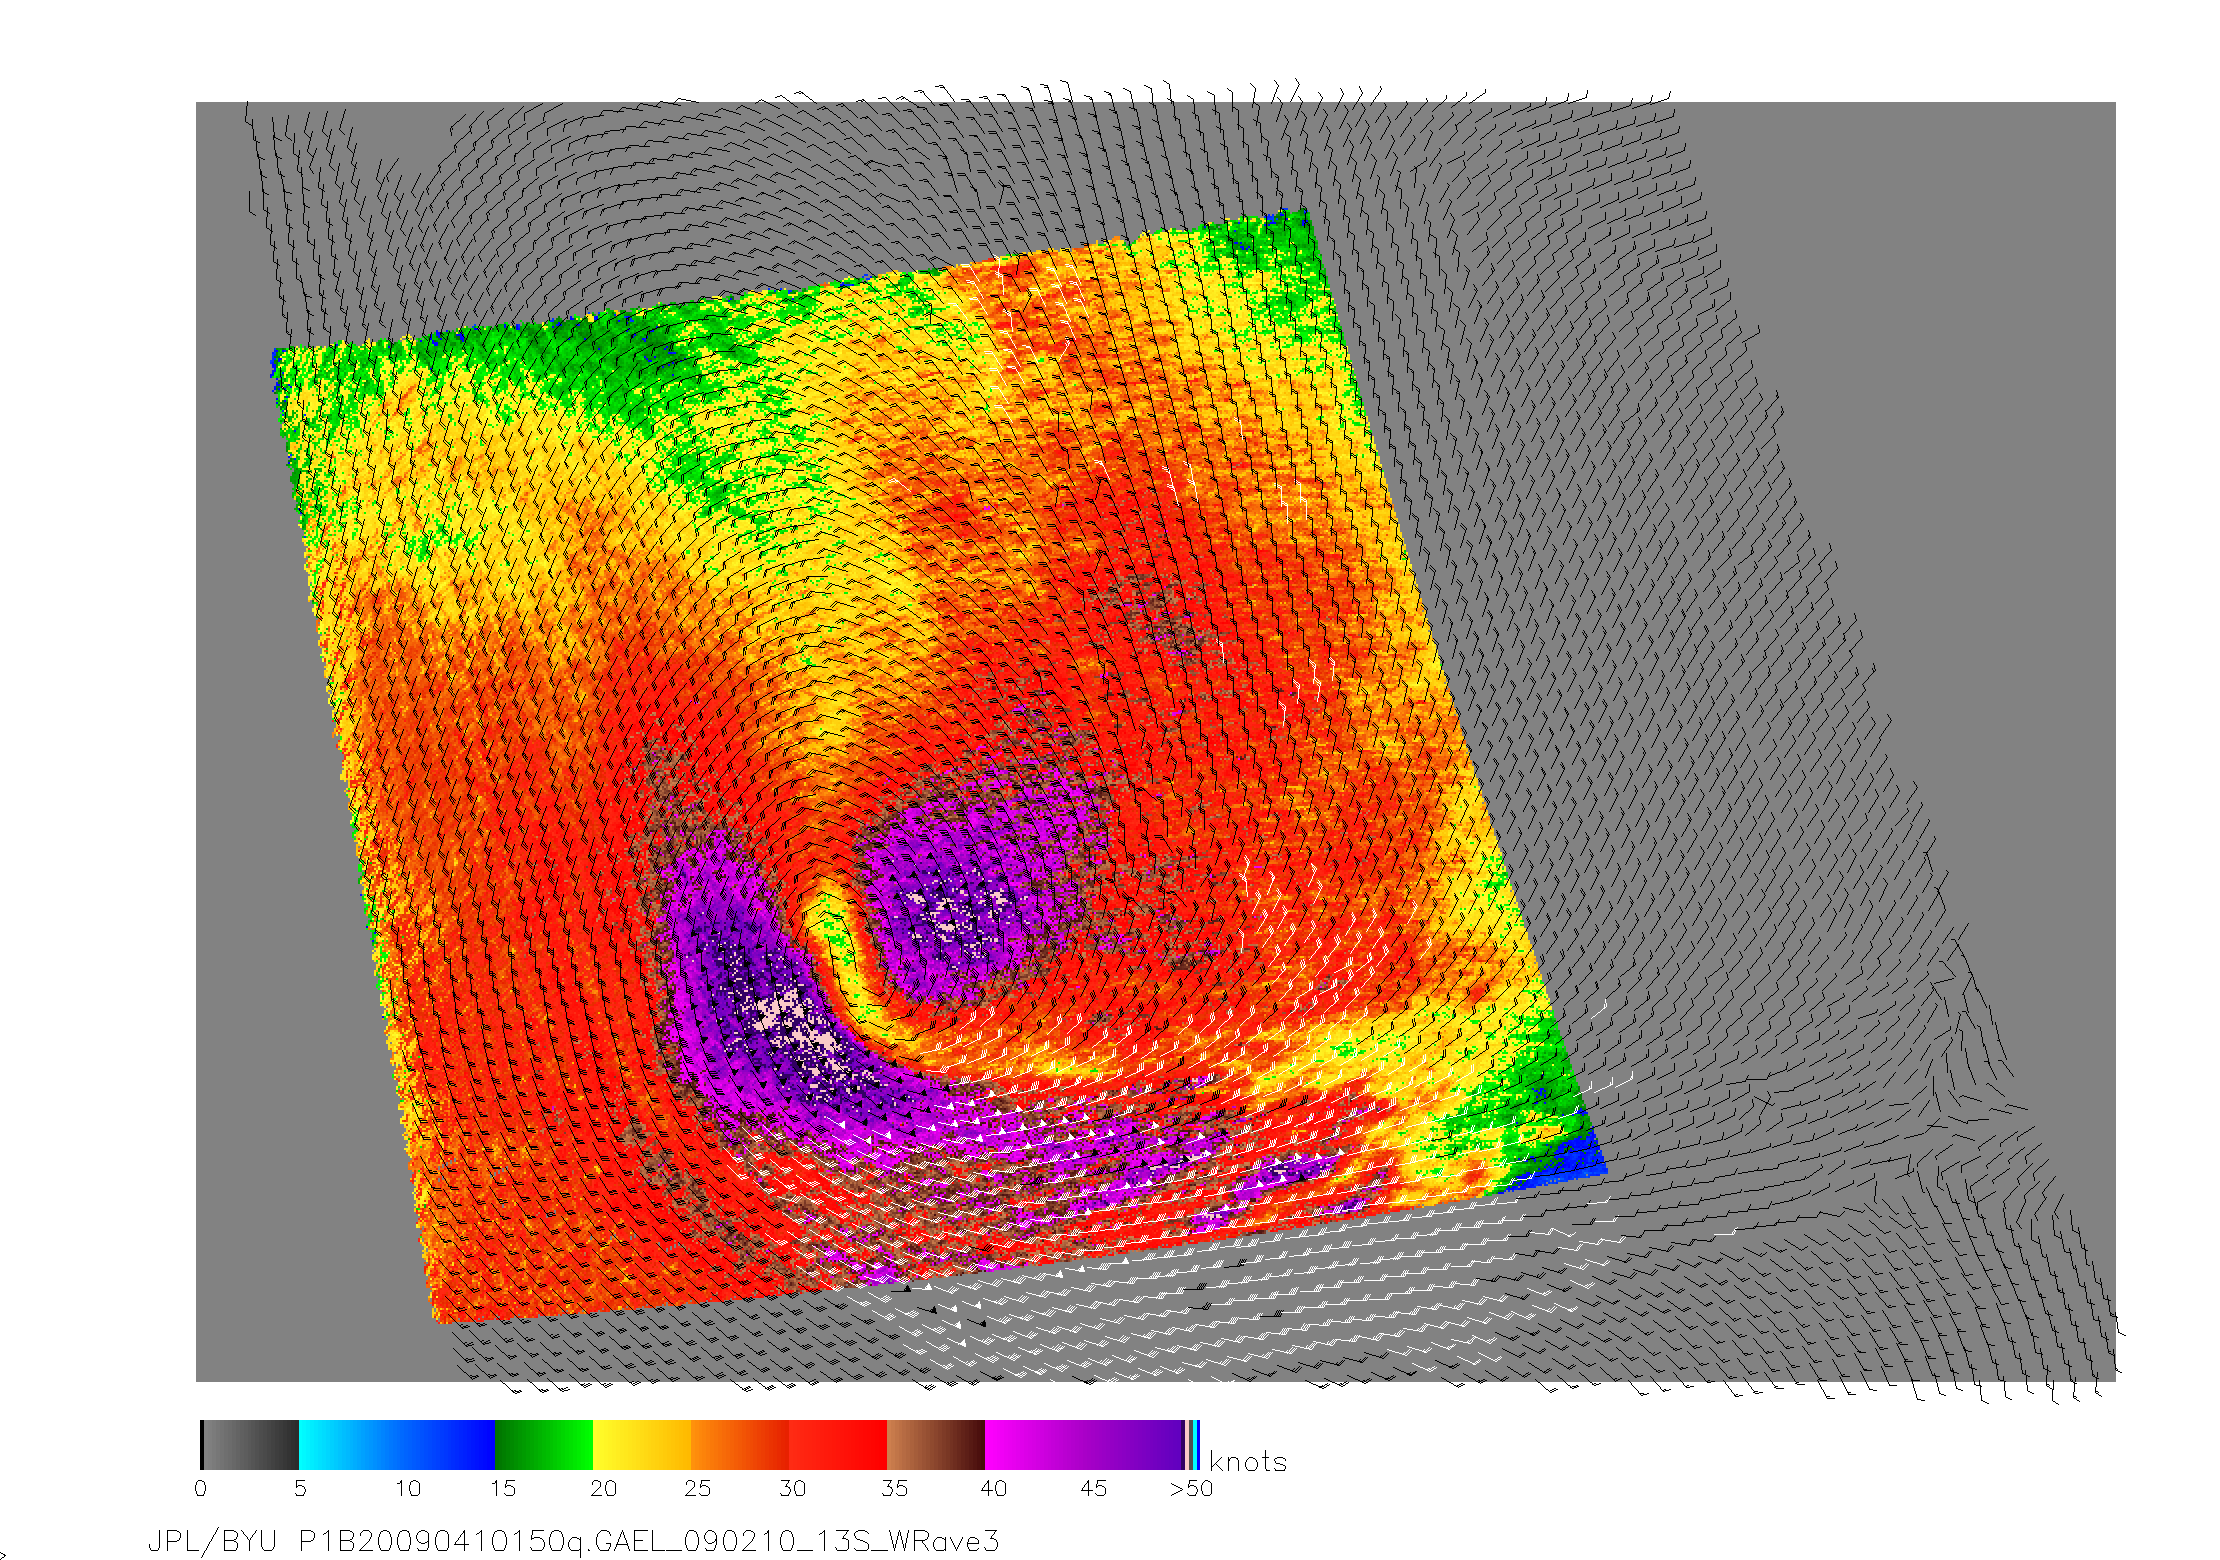Image resolution: width=2220 pixels, height=1560 pixels.
Task: Click the JPL/BYU file name caption
Action: [x=573, y=1541]
